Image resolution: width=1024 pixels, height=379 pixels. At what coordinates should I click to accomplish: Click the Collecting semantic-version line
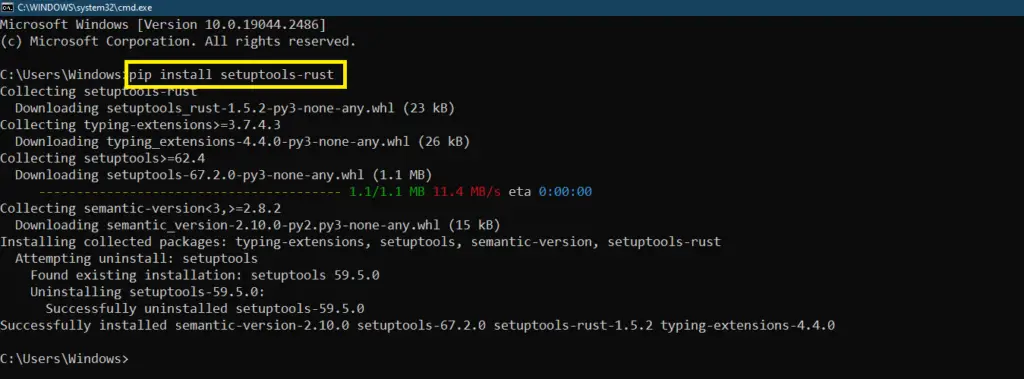tap(140, 208)
